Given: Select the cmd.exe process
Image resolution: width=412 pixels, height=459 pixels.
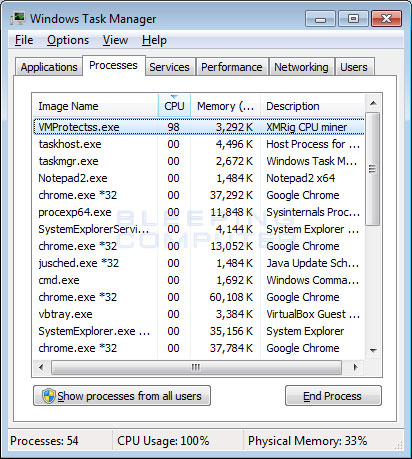Looking at the screenshot, I should click(199, 280).
